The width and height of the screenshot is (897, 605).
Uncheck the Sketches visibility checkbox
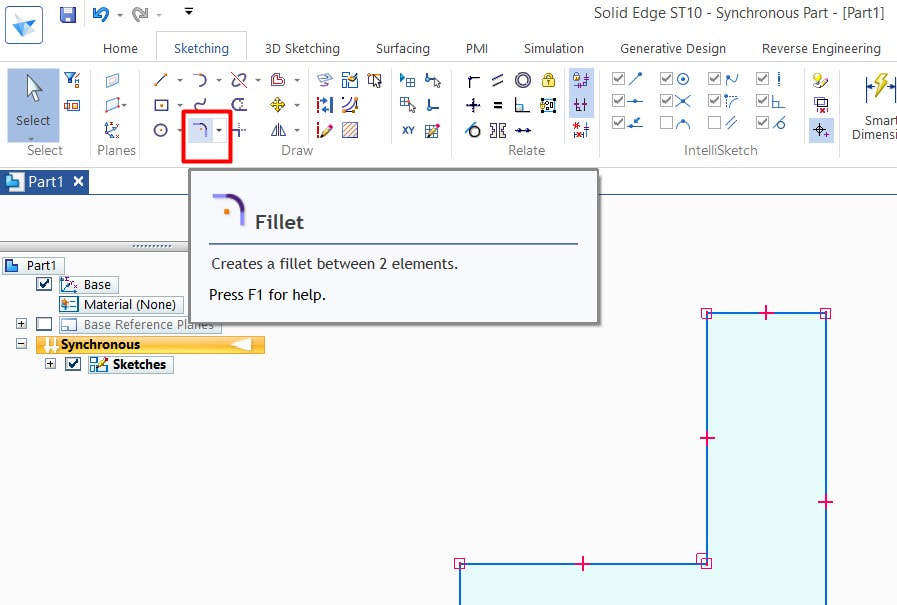click(73, 364)
